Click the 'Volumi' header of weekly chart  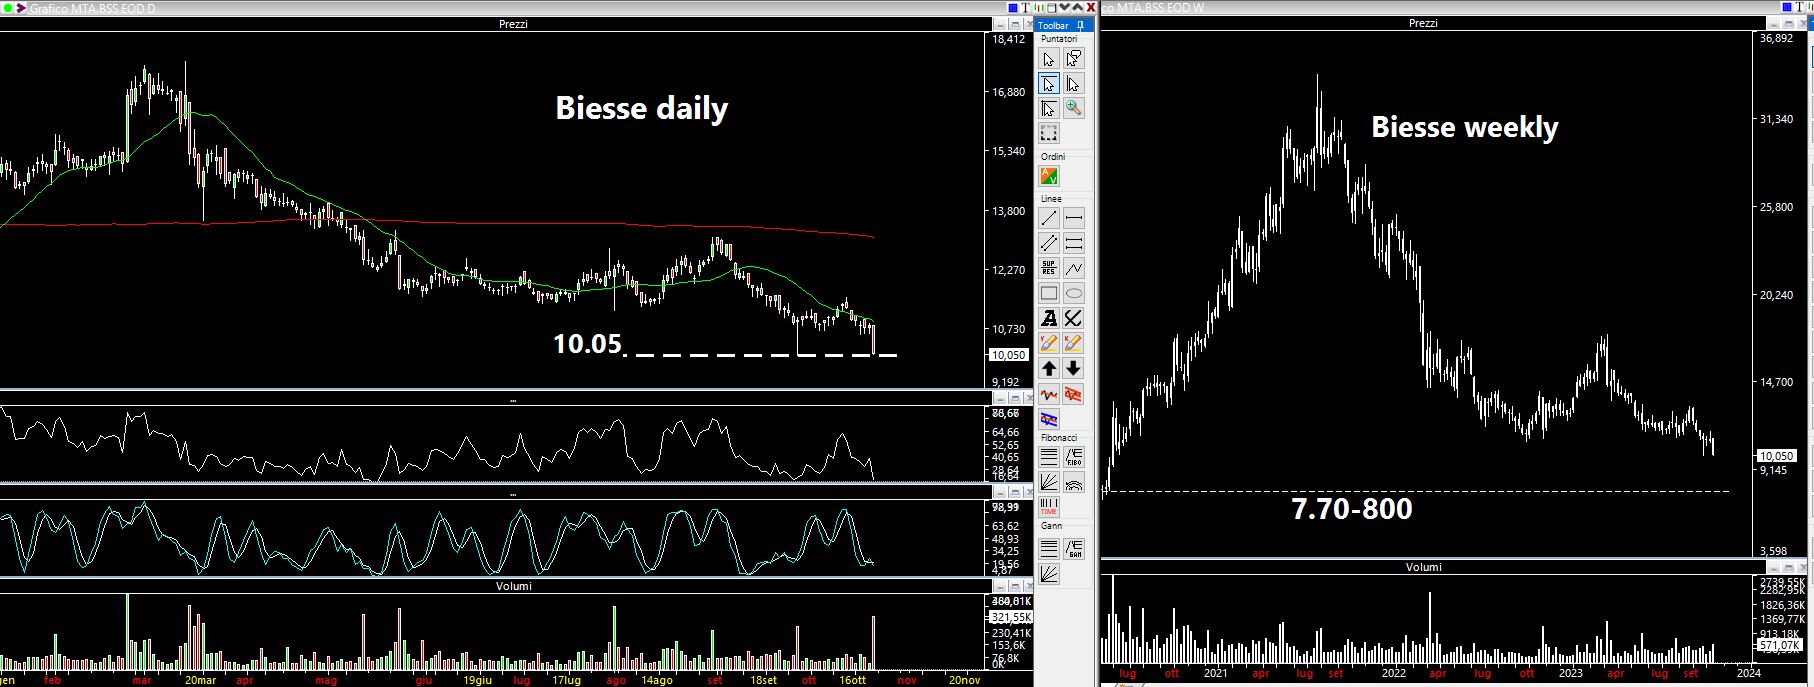[x=1424, y=567]
